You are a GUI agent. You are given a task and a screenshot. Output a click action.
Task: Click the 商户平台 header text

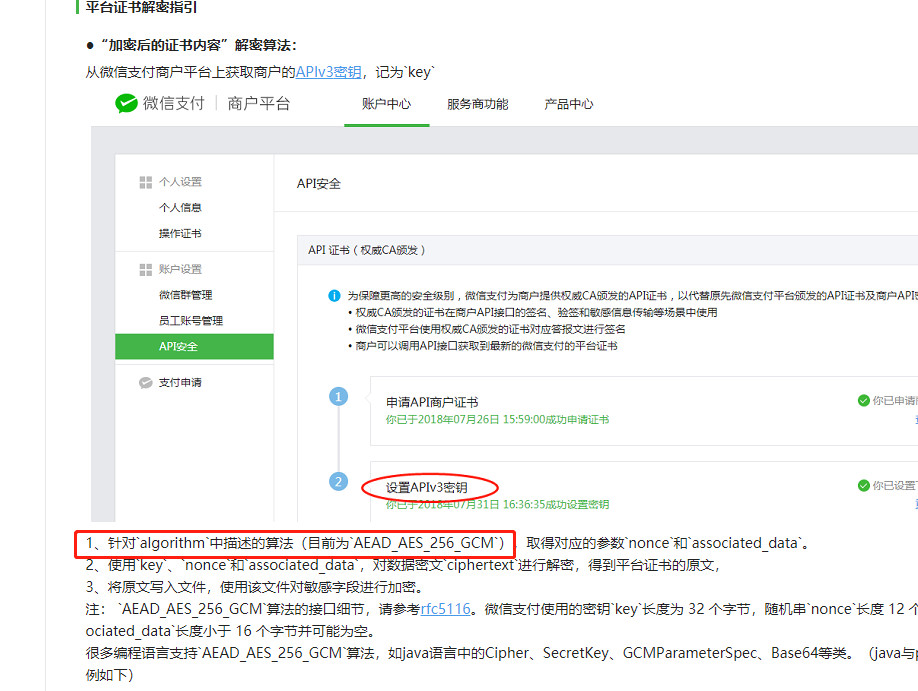(x=259, y=104)
